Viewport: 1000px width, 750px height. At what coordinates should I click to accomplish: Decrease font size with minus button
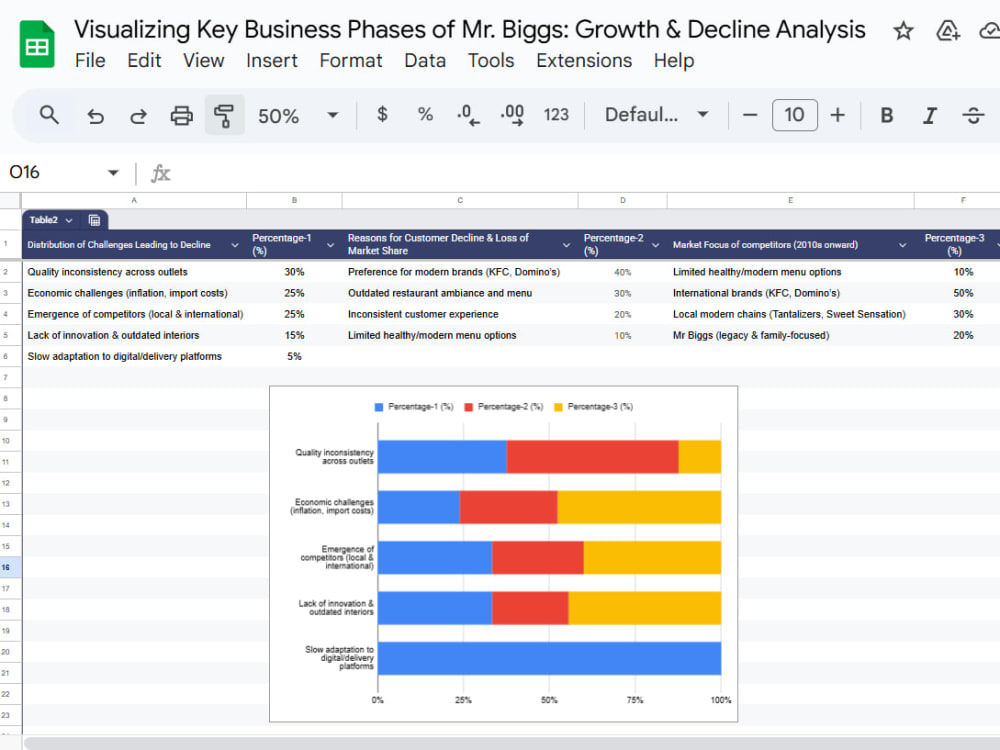[750, 115]
